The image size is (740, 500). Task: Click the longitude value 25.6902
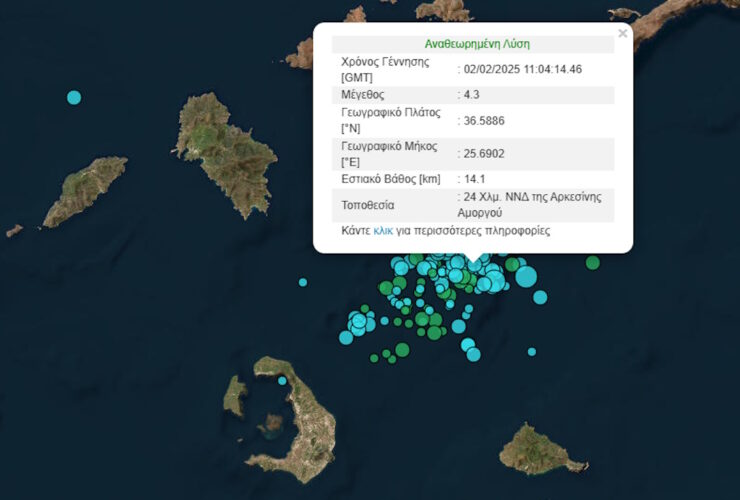(x=482, y=154)
